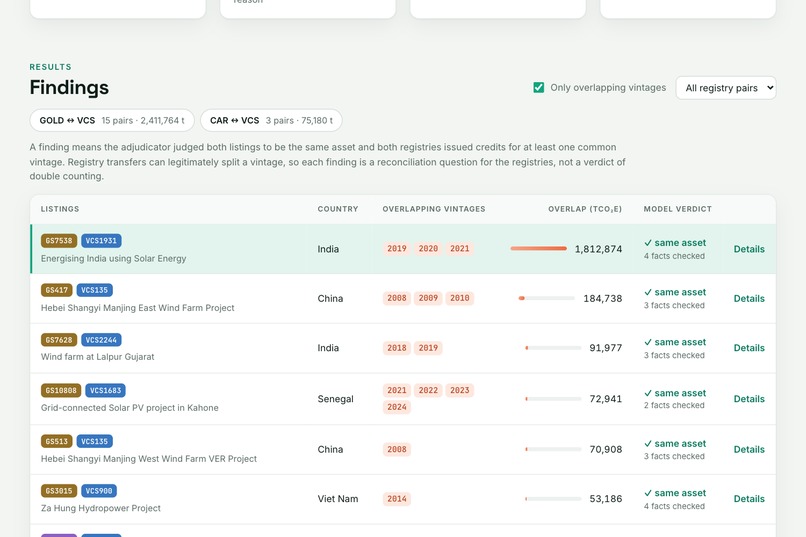Image resolution: width=806 pixels, height=537 pixels.
Task: Click the 2009 vintage tag in GS417 row
Action: [428, 298]
